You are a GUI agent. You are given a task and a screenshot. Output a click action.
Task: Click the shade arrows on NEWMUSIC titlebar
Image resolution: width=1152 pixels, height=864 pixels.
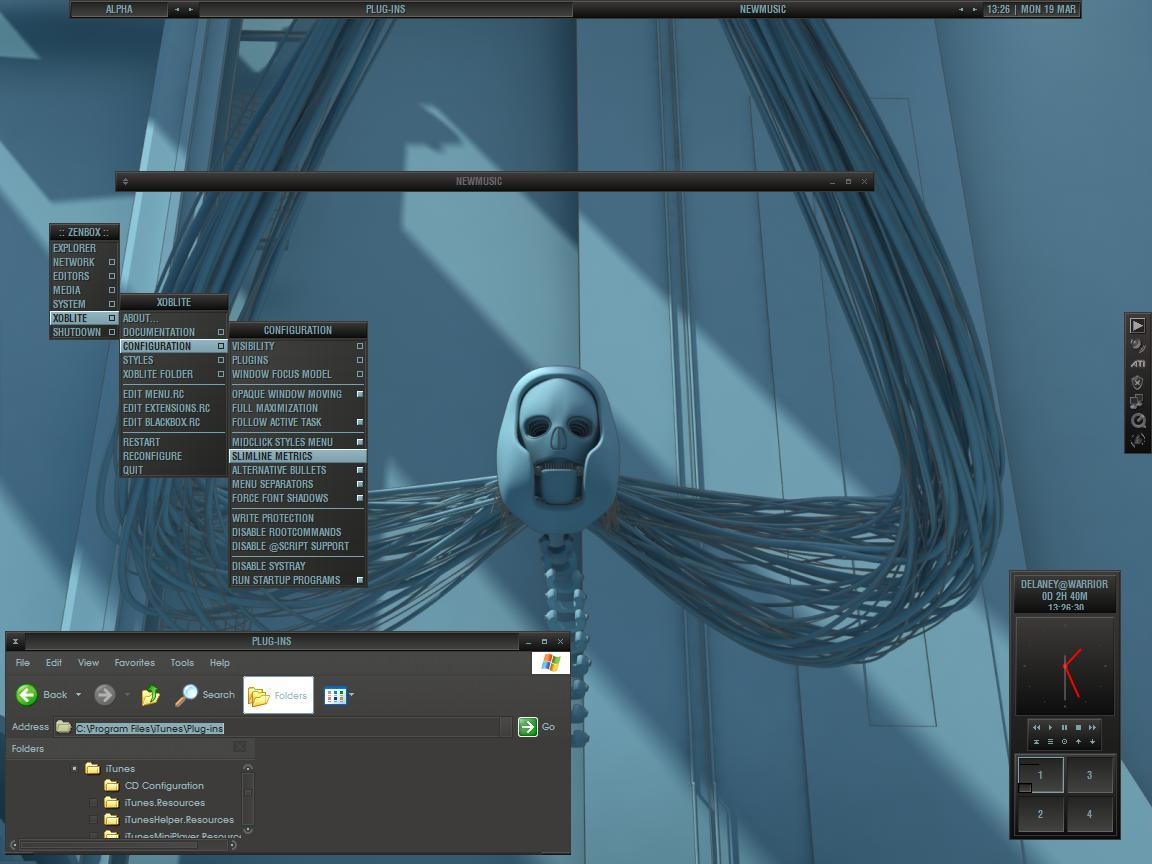125,181
